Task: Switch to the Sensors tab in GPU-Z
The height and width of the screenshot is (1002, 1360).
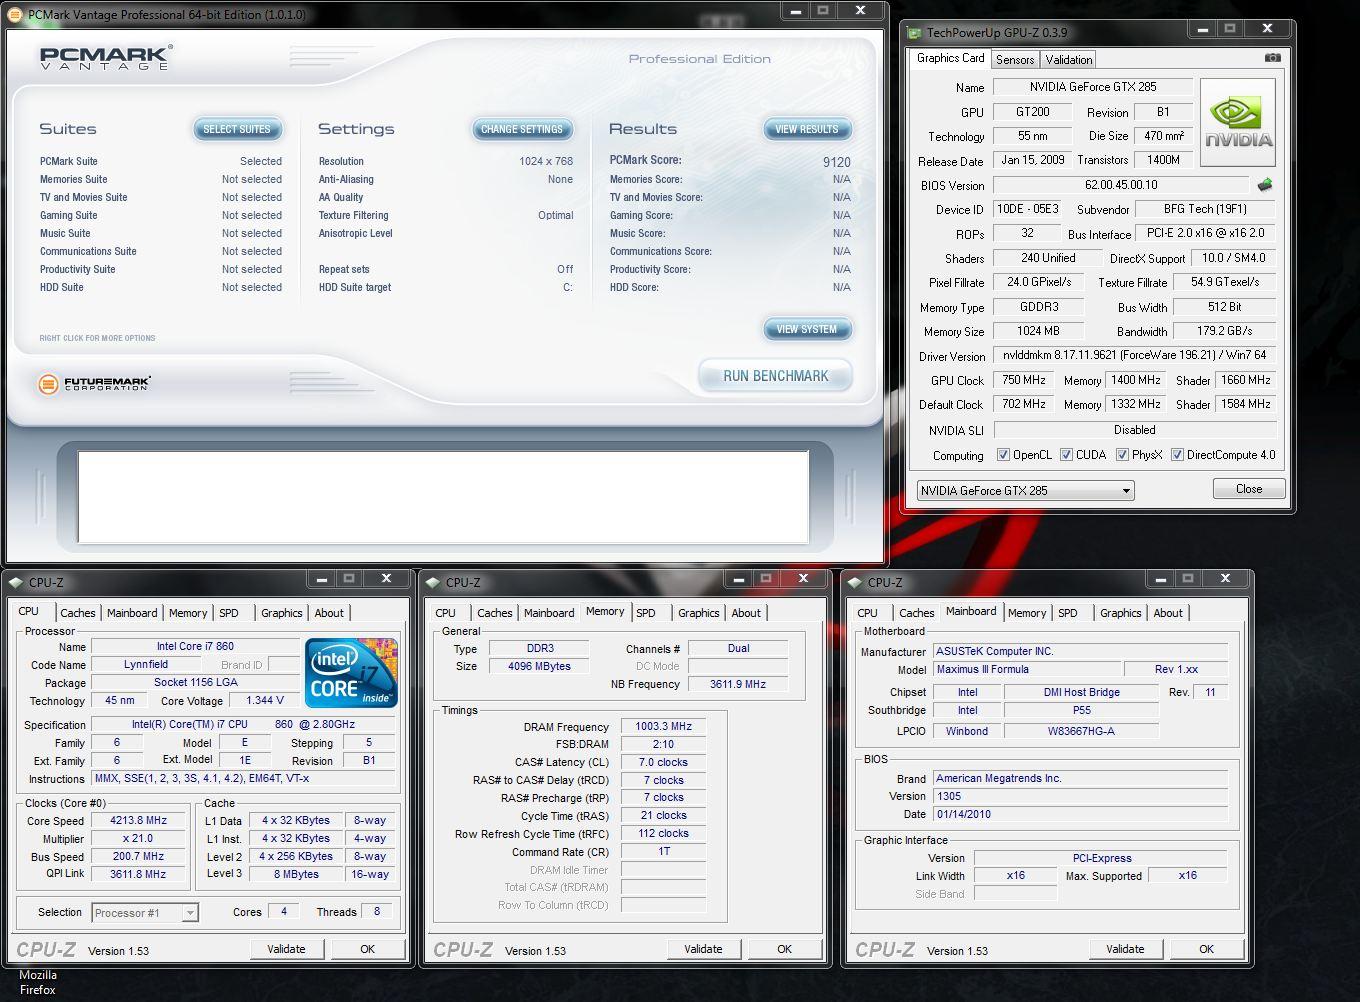Action: tap(1014, 60)
